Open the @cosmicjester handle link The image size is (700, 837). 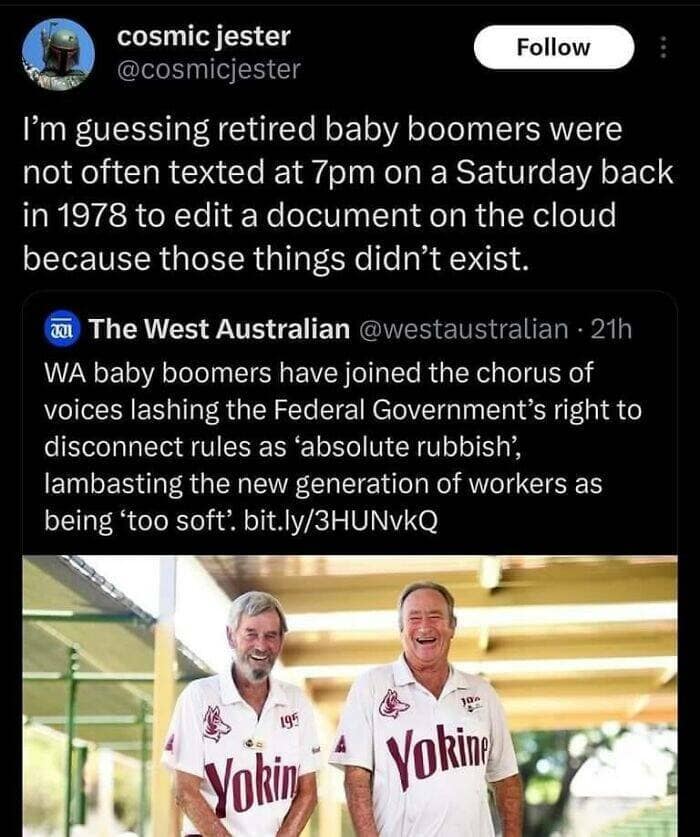coord(208,69)
